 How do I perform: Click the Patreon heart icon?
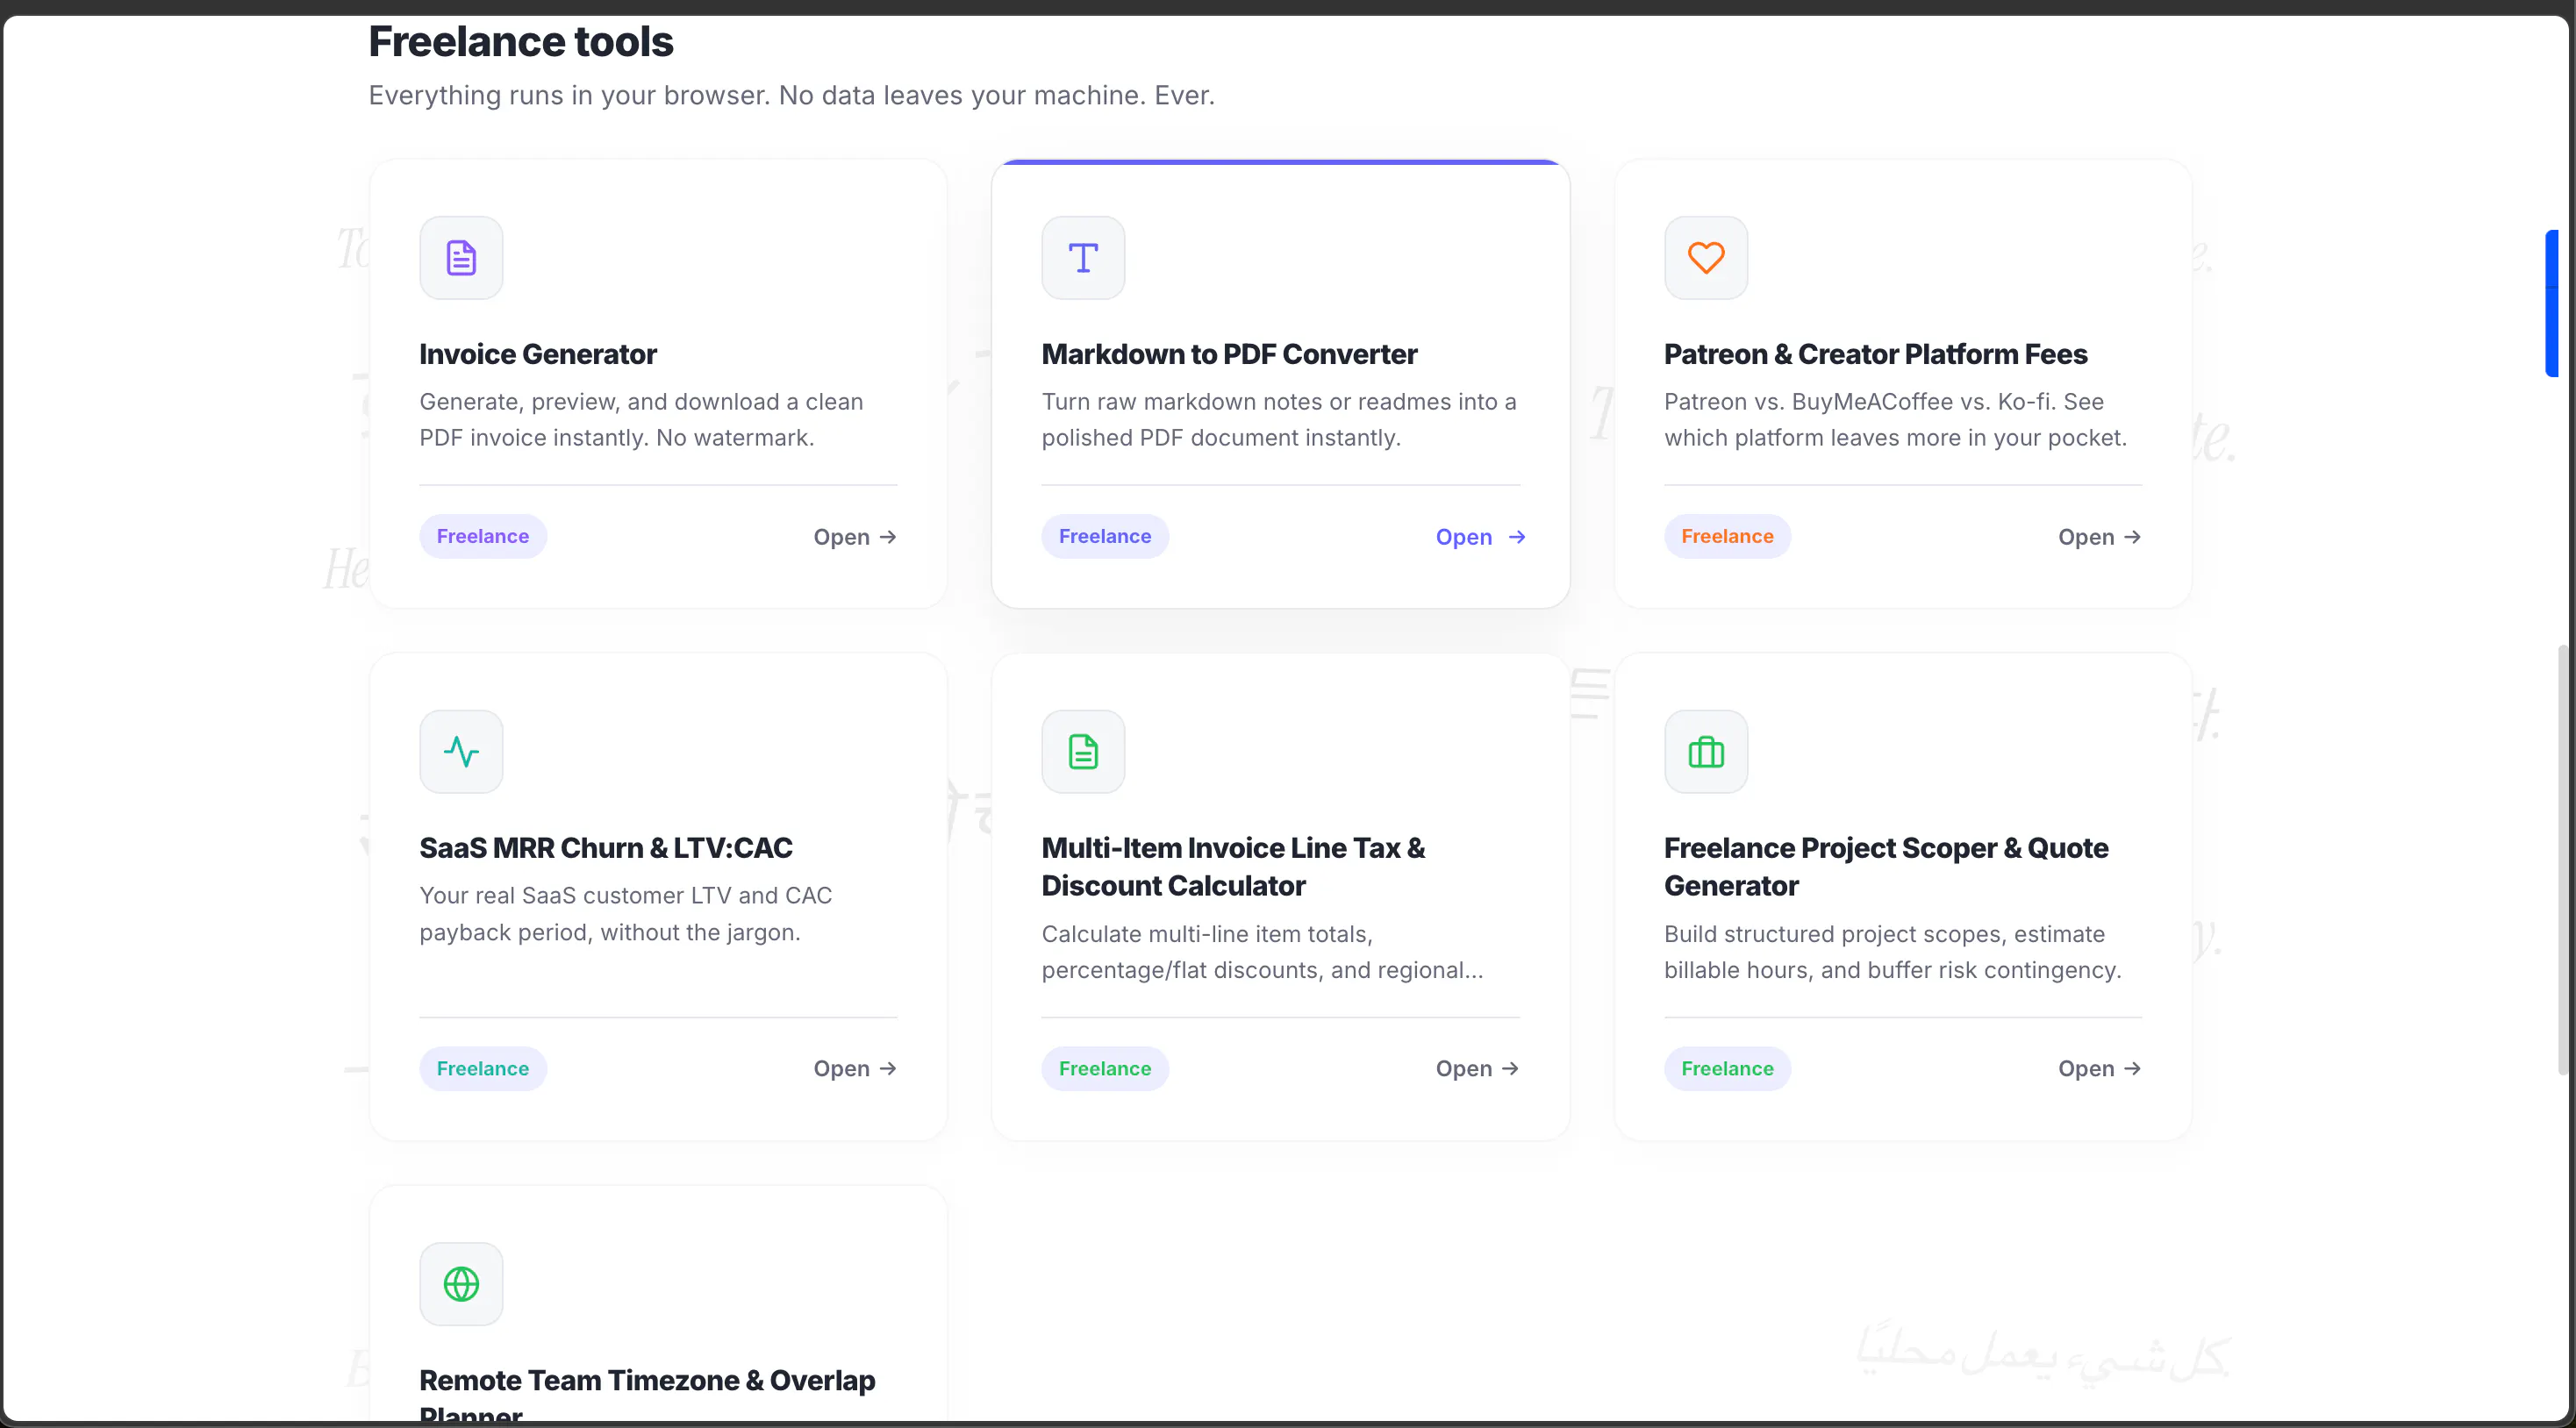coord(1706,258)
